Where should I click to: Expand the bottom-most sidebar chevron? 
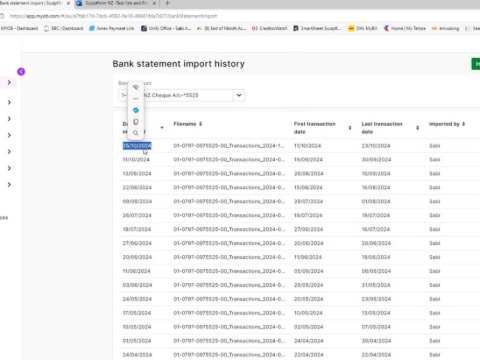[x=9, y=185]
